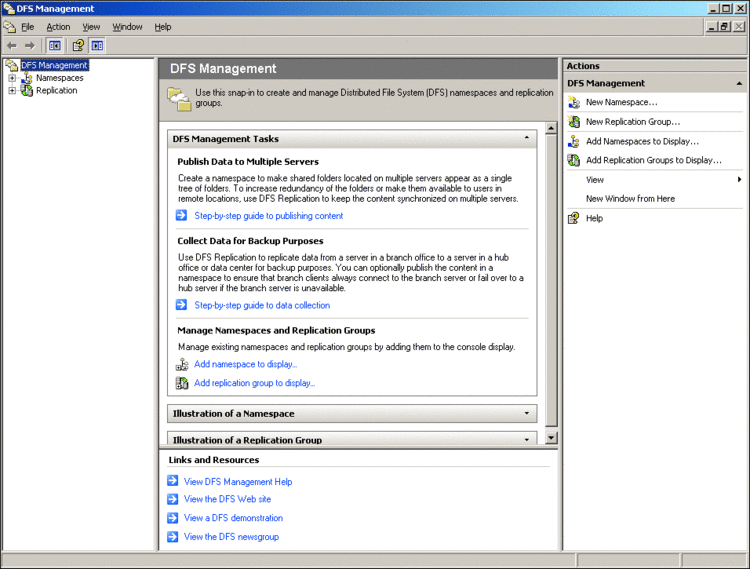Click the Forward arrow toolbar icon

[30, 46]
